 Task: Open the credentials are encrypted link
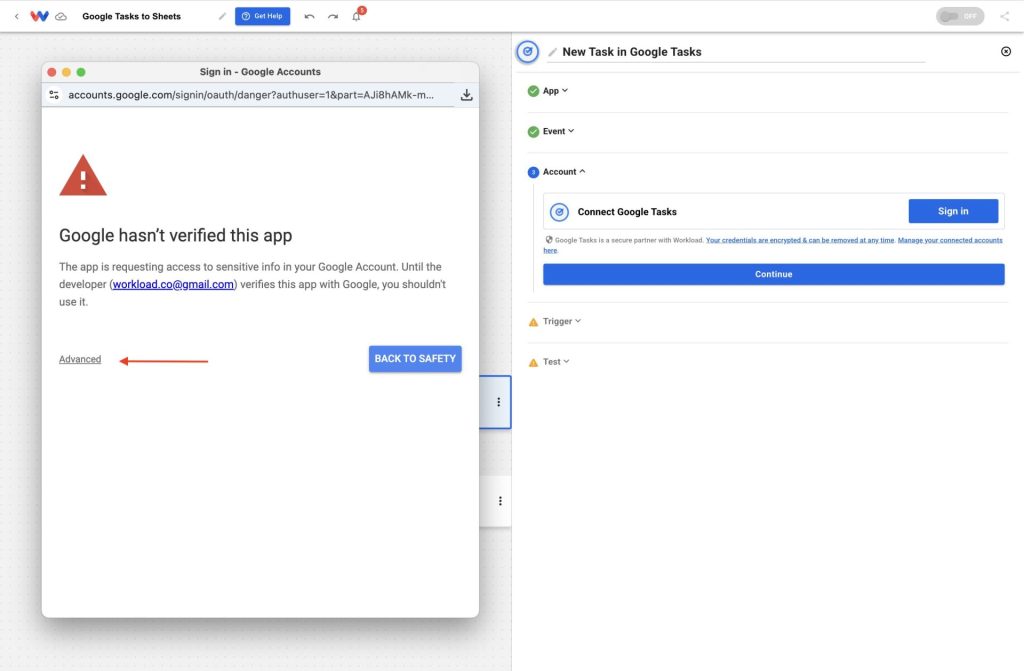(x=800, y=240)
